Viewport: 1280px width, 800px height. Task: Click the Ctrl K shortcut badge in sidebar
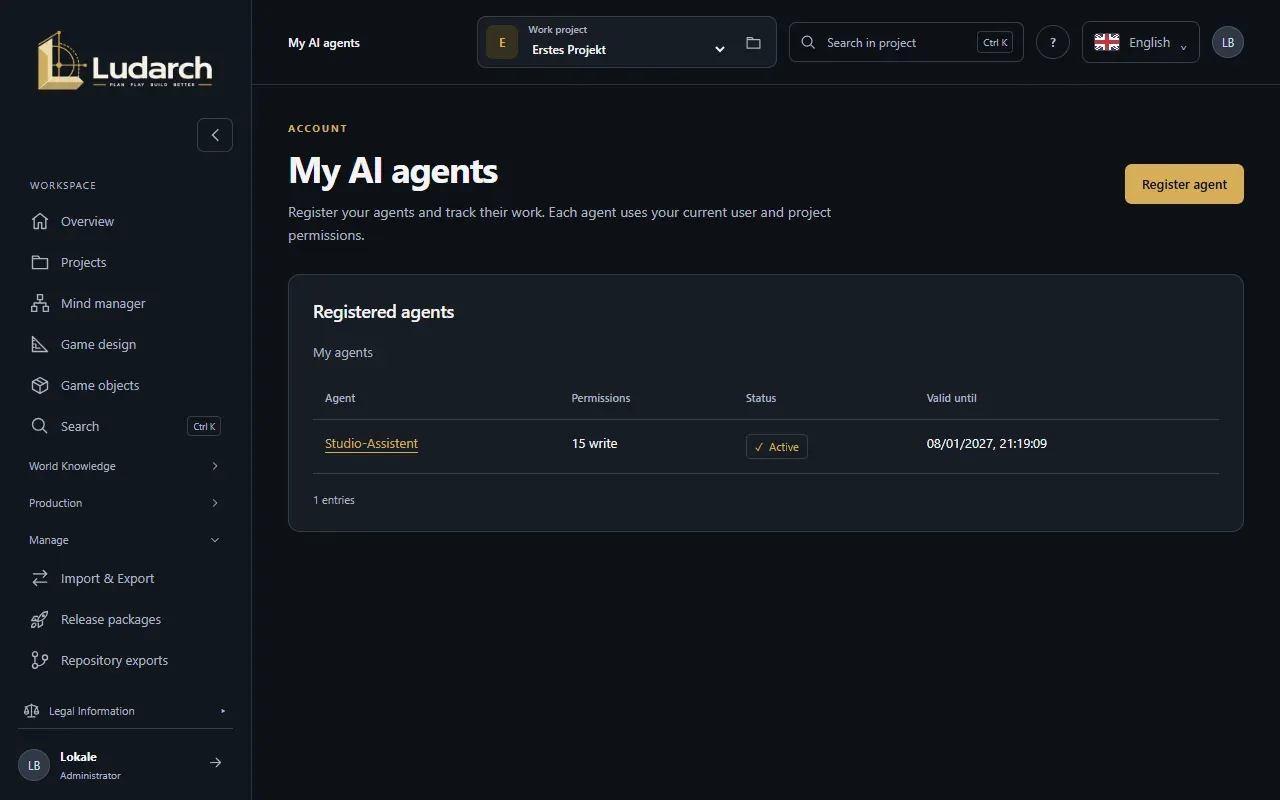(x=204, y=426)
